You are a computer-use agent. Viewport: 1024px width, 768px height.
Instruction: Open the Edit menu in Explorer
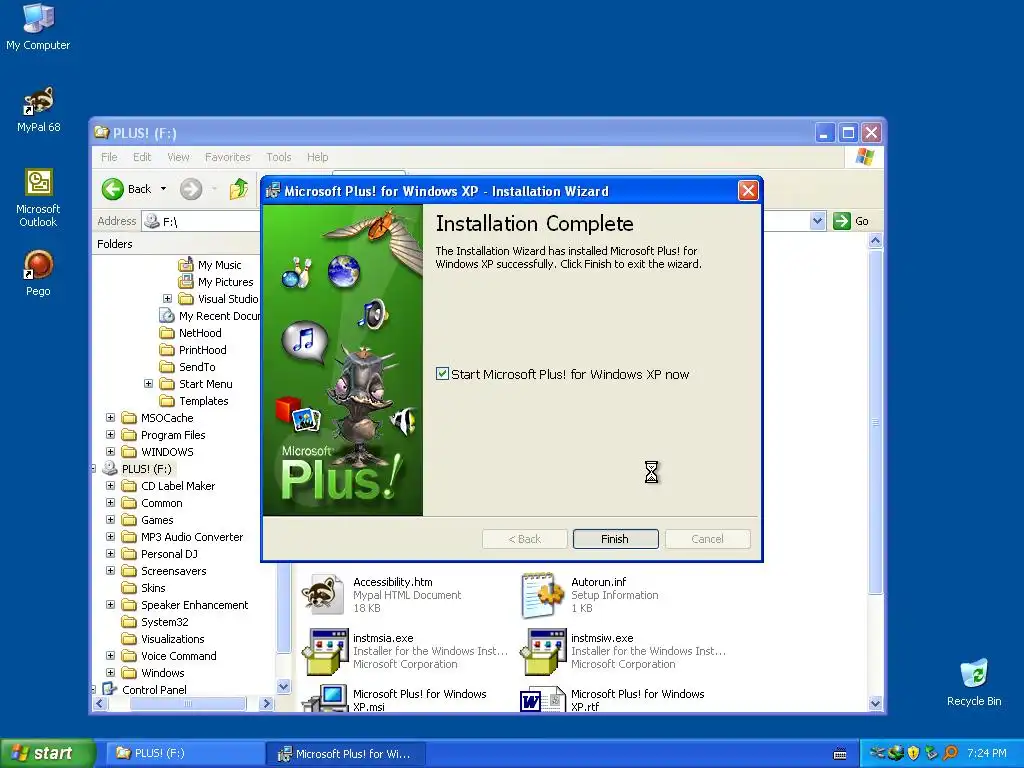142,157
